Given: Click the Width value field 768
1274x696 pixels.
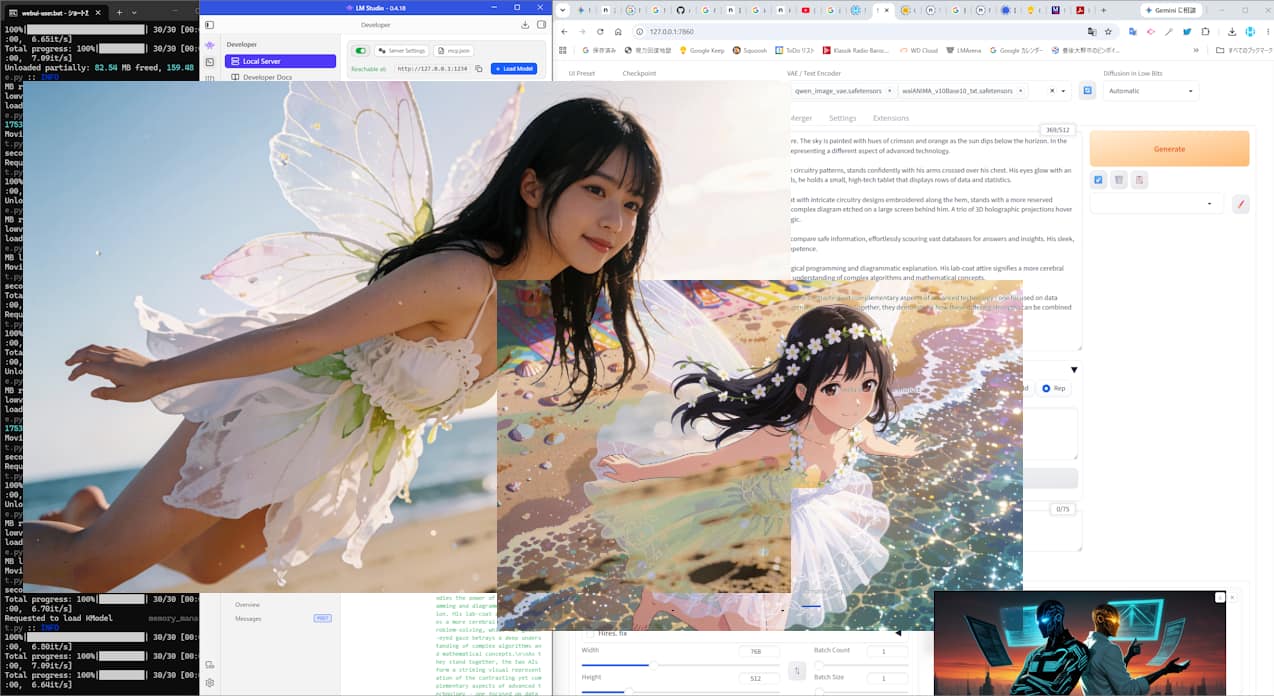Looking at the screenshot, I should tap(759, 651).
